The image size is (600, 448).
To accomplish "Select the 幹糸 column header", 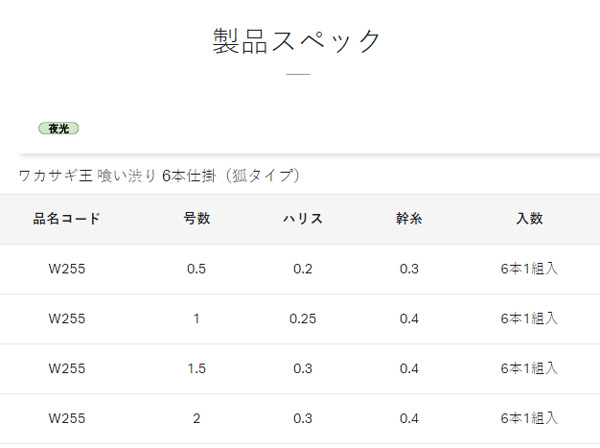I will point(409,219).
